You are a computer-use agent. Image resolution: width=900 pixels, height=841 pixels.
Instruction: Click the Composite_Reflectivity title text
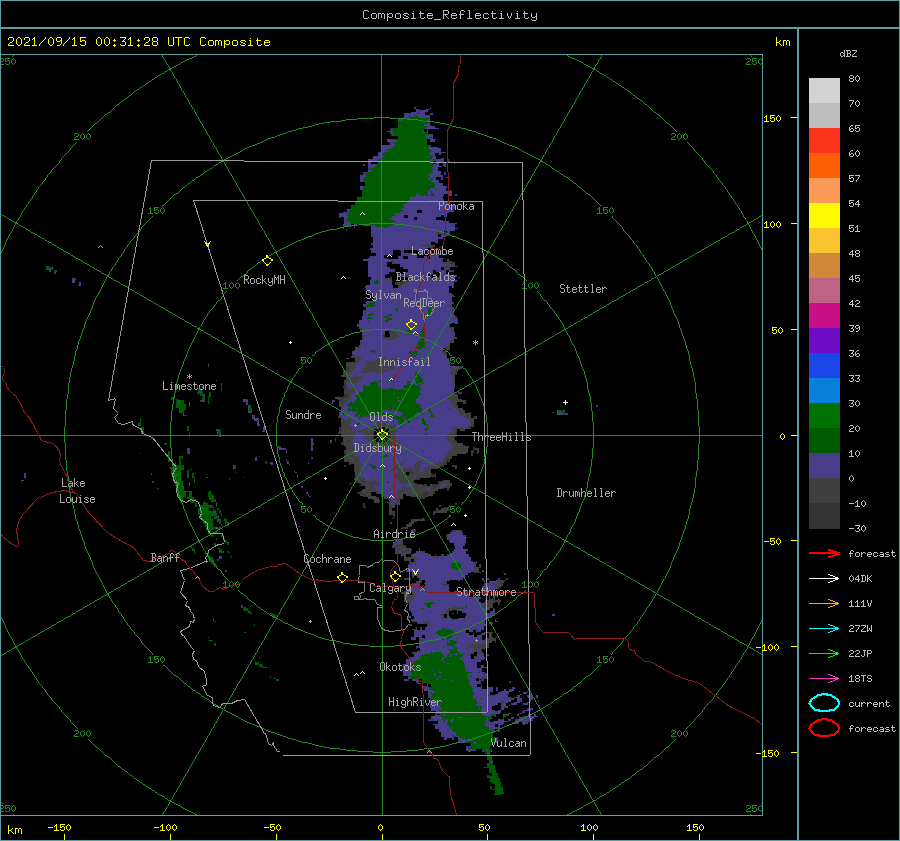450,15
